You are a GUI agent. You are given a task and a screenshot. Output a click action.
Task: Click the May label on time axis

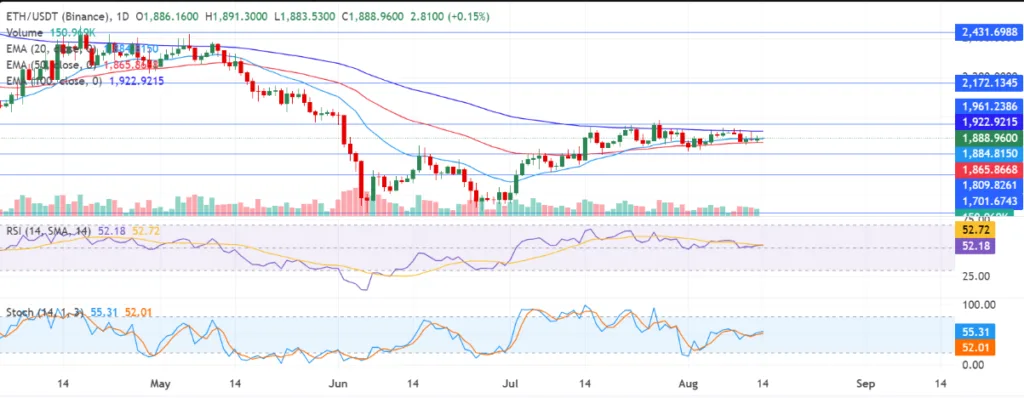[x=161, y=384]
